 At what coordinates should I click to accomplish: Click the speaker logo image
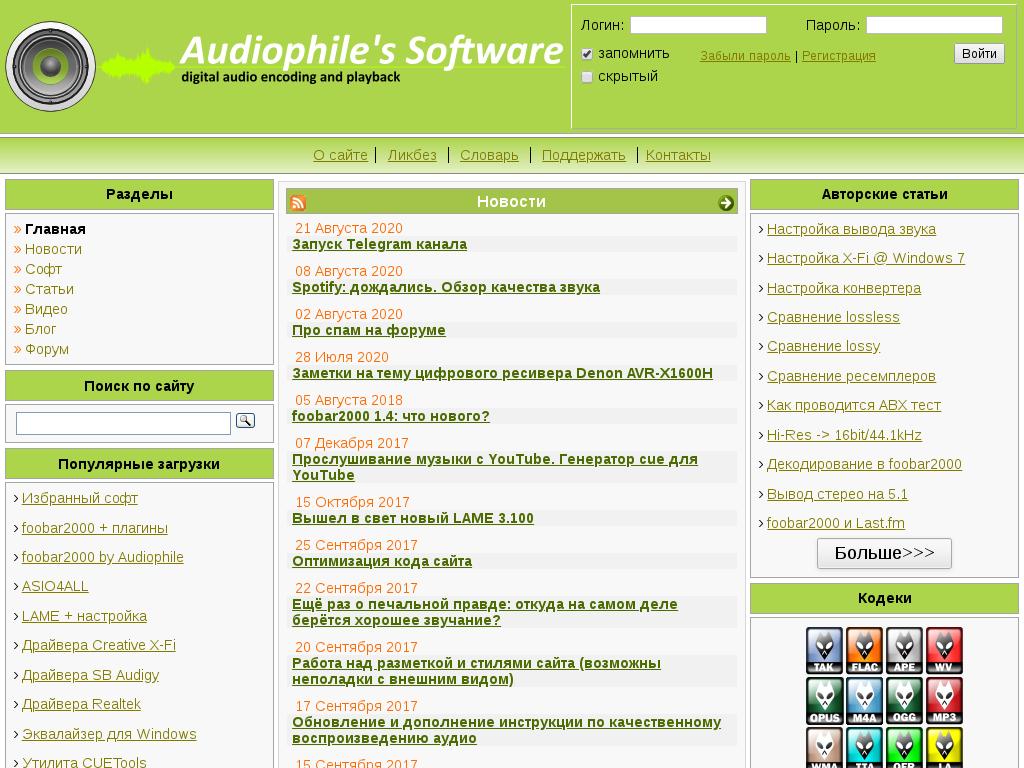point(50,66)
